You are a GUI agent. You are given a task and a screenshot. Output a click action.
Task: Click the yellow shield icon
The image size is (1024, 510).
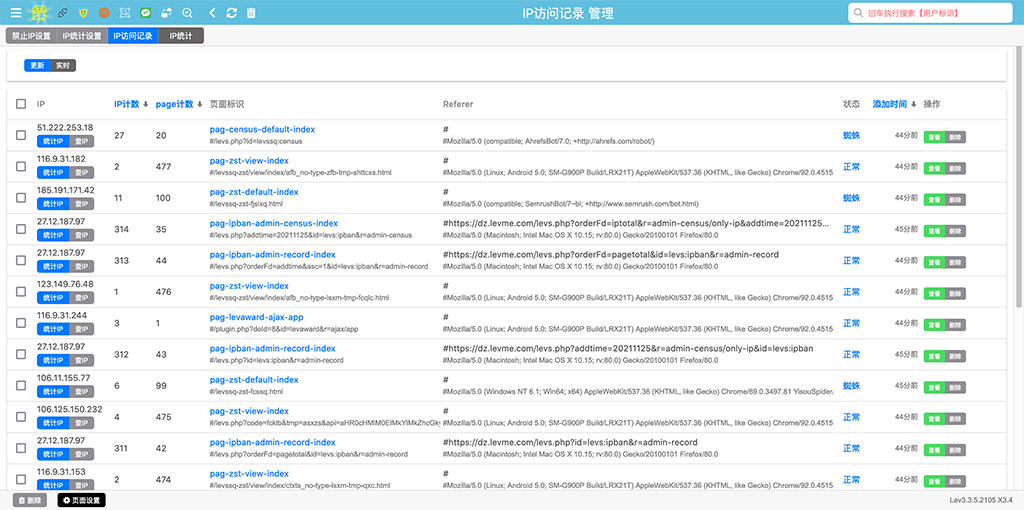coord(83,13)
